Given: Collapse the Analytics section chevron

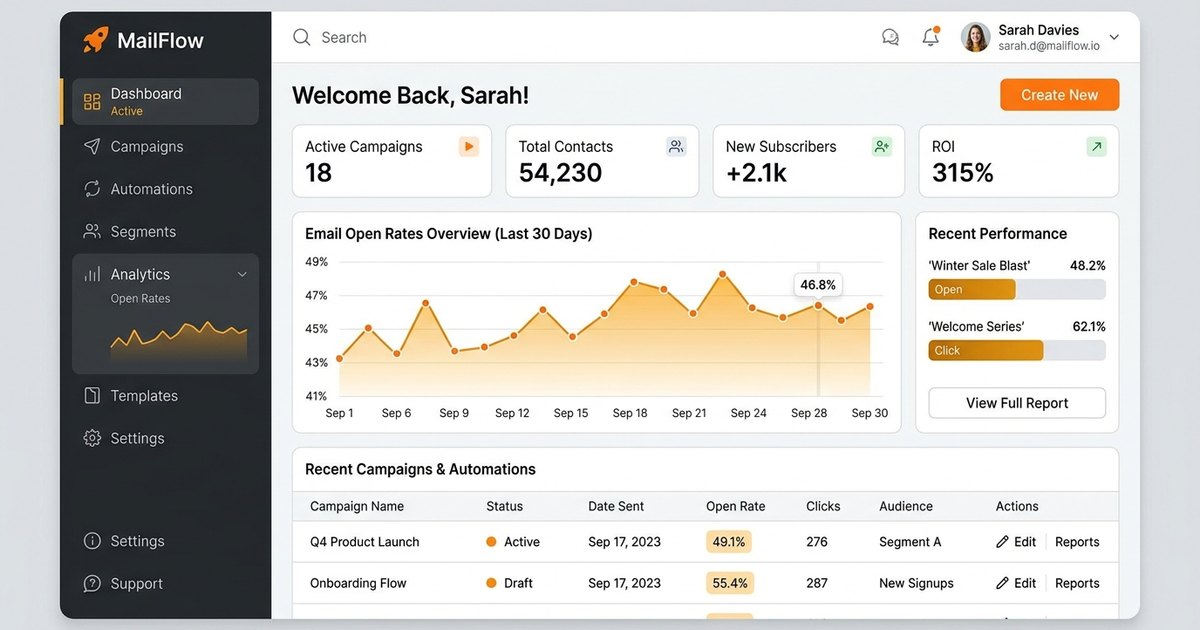Looking at the screenshot, I should pyautogui.click(x=242, y=274).
